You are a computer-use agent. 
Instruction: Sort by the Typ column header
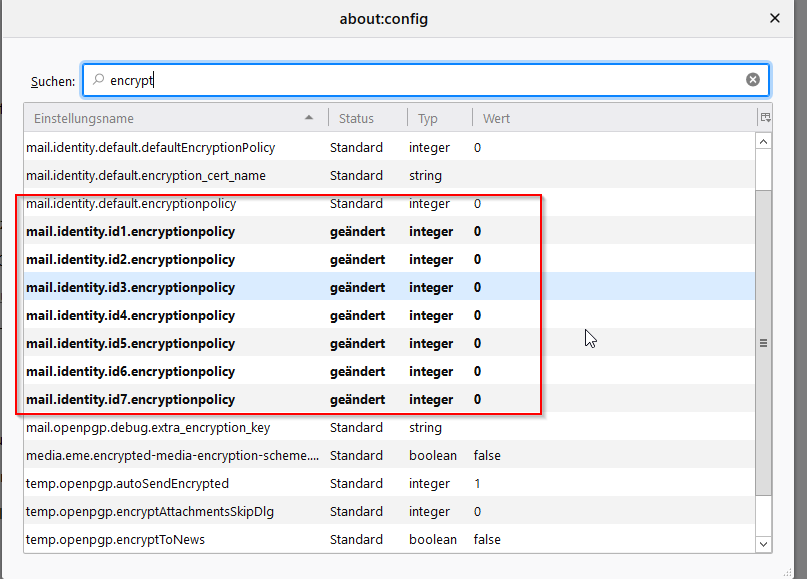pyautogui.click(x=428, y=118)
